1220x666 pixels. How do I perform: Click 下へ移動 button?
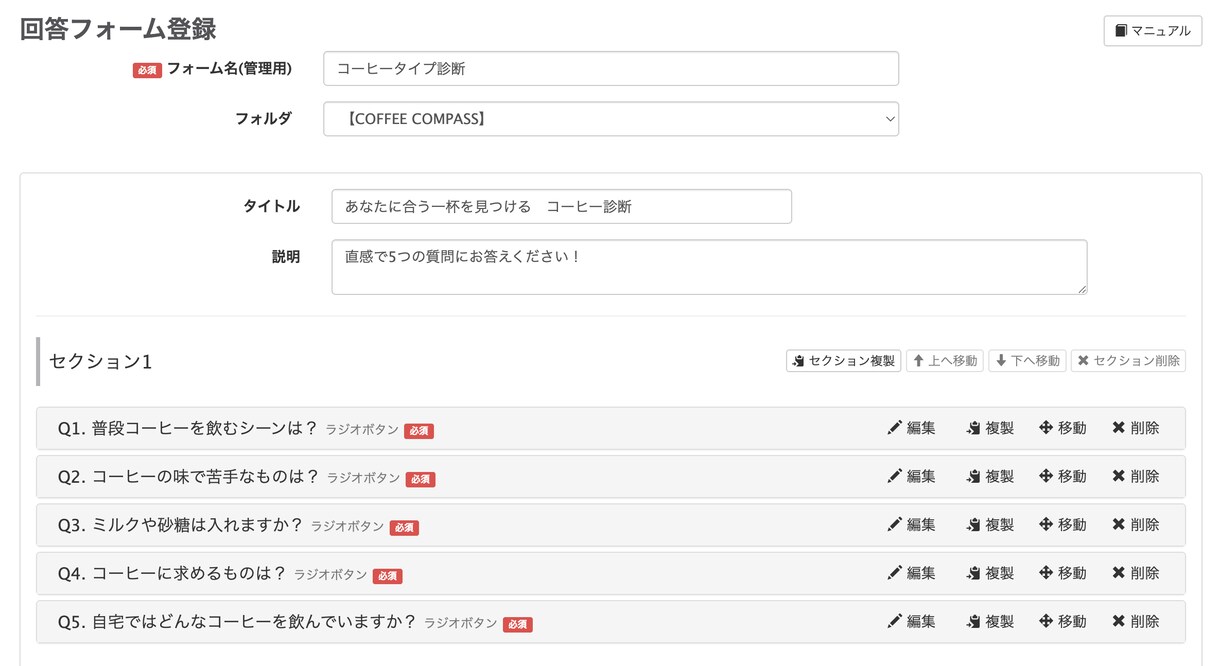(1027, 361)
